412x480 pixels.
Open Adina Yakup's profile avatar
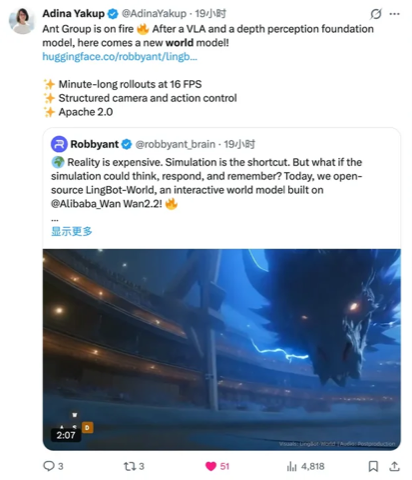point(22,20)
